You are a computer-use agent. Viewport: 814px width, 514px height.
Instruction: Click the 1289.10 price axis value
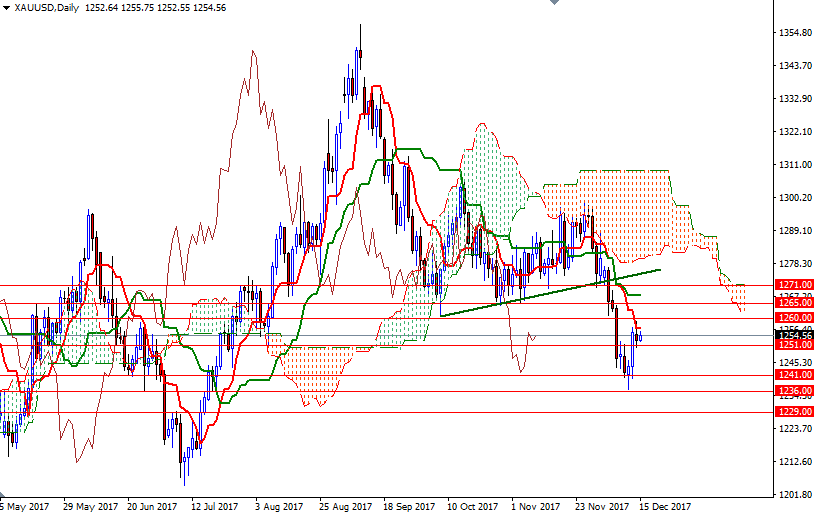coord(795,231)
